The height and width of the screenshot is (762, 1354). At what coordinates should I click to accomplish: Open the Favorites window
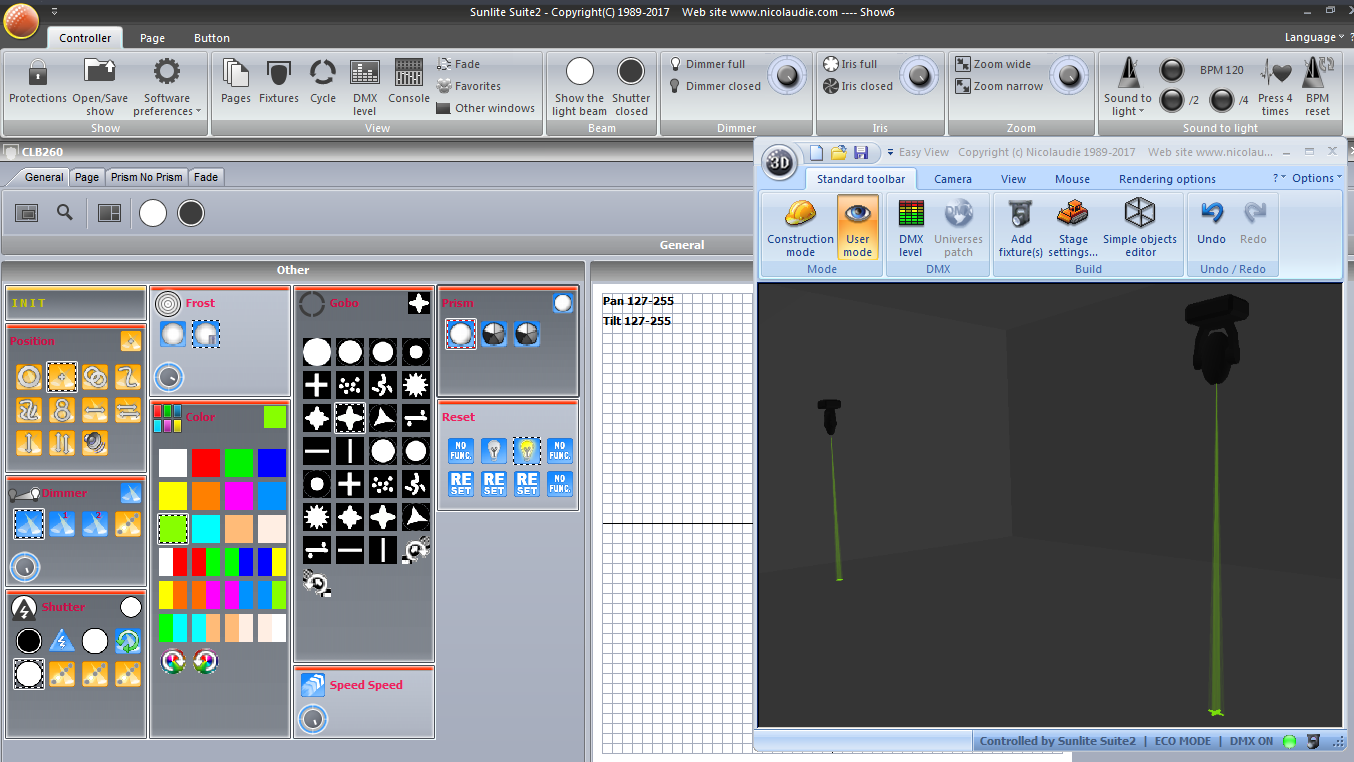[x=469, y=86]
